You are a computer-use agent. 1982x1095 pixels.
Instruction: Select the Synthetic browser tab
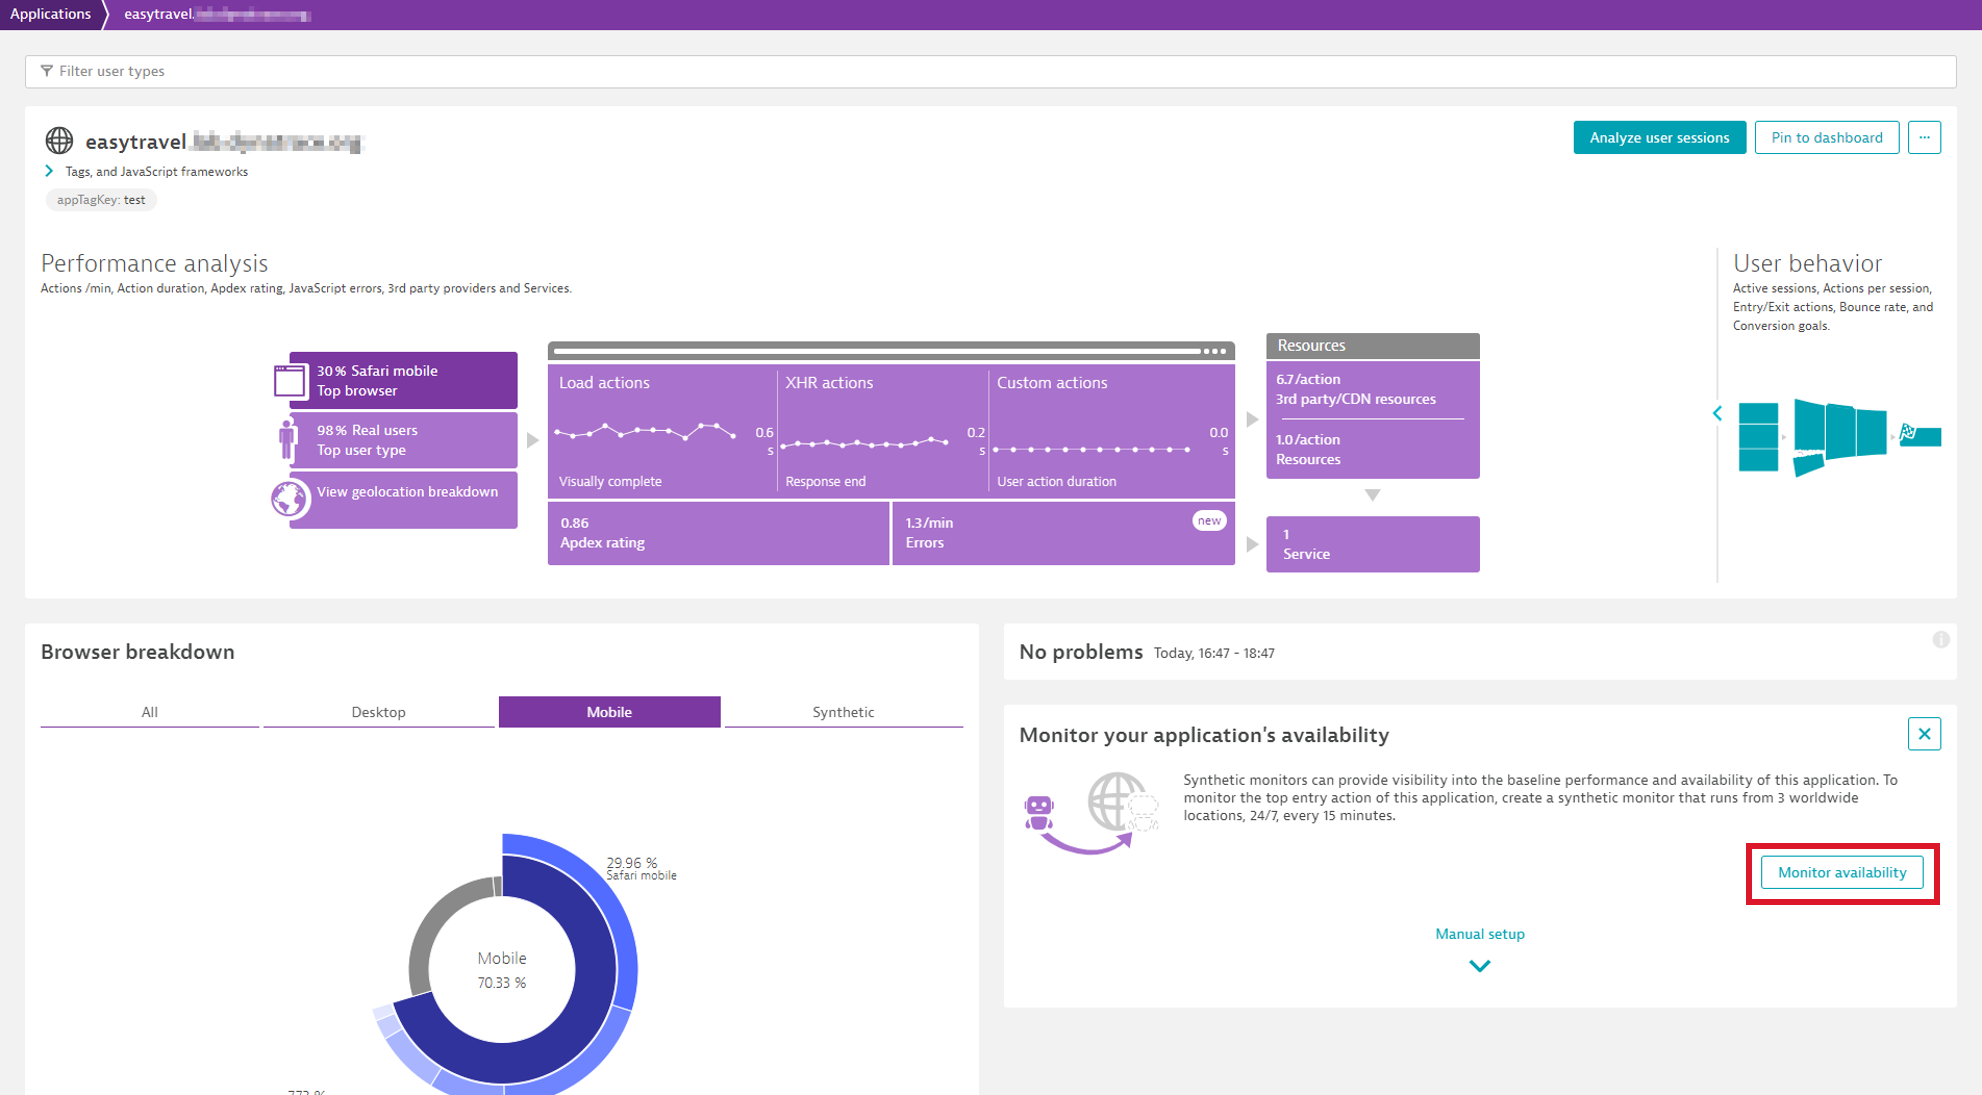coord(843,711)
